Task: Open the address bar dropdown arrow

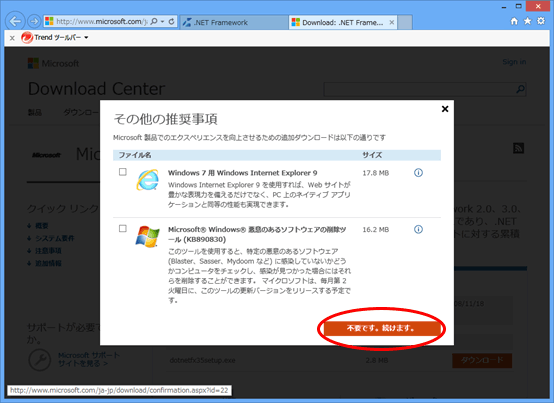Action: [x=163, y=22]
